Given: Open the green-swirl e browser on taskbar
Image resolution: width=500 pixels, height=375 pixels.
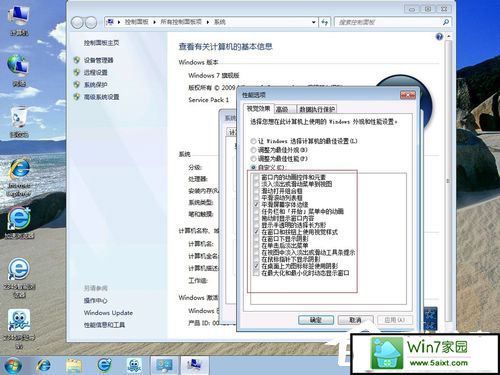Looking at the screenshot, I should click(x=104, y=365).
